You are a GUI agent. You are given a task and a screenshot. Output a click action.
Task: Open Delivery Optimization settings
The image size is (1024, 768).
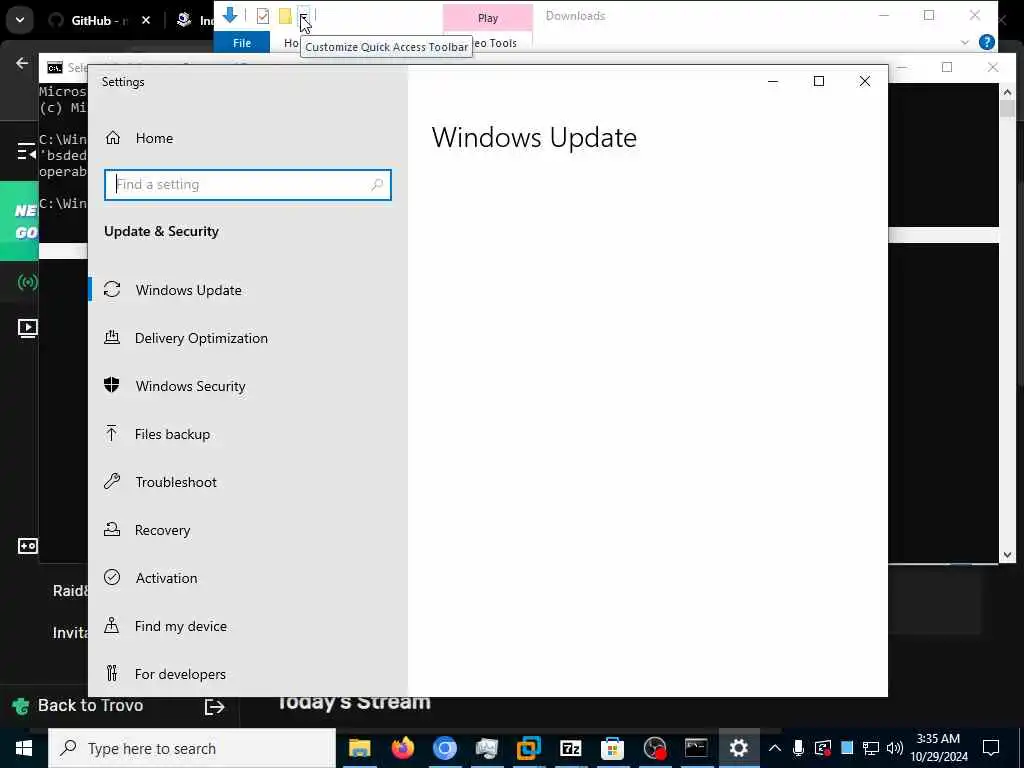(x=186, y=338)
